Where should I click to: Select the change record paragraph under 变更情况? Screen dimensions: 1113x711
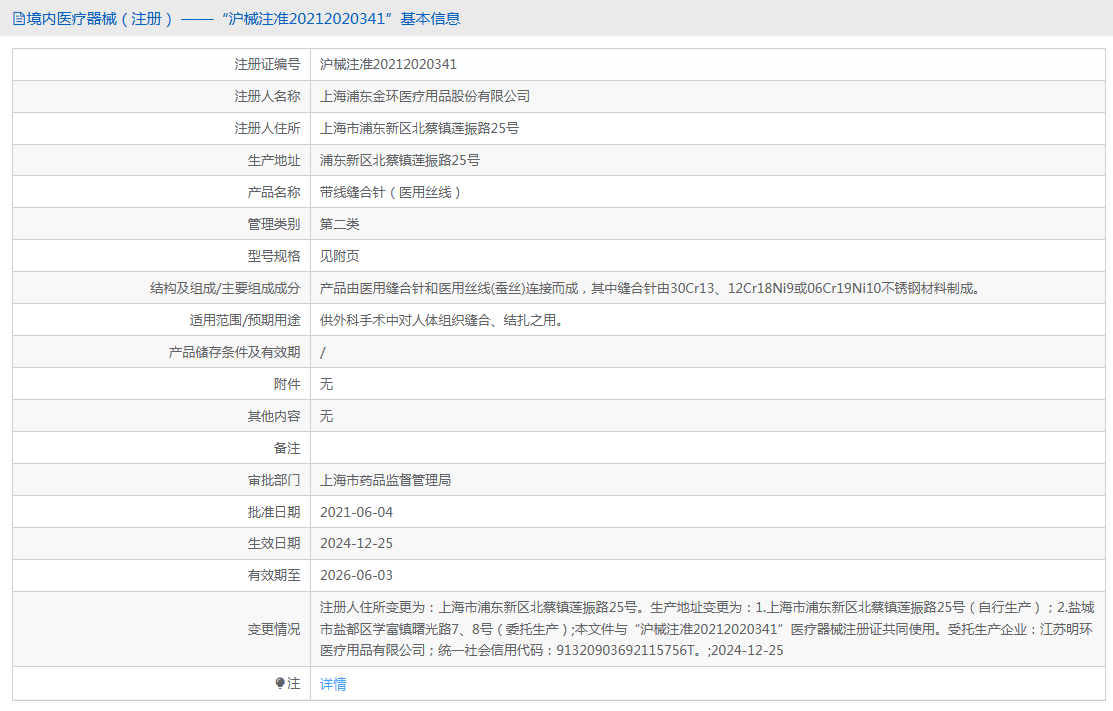707,629
